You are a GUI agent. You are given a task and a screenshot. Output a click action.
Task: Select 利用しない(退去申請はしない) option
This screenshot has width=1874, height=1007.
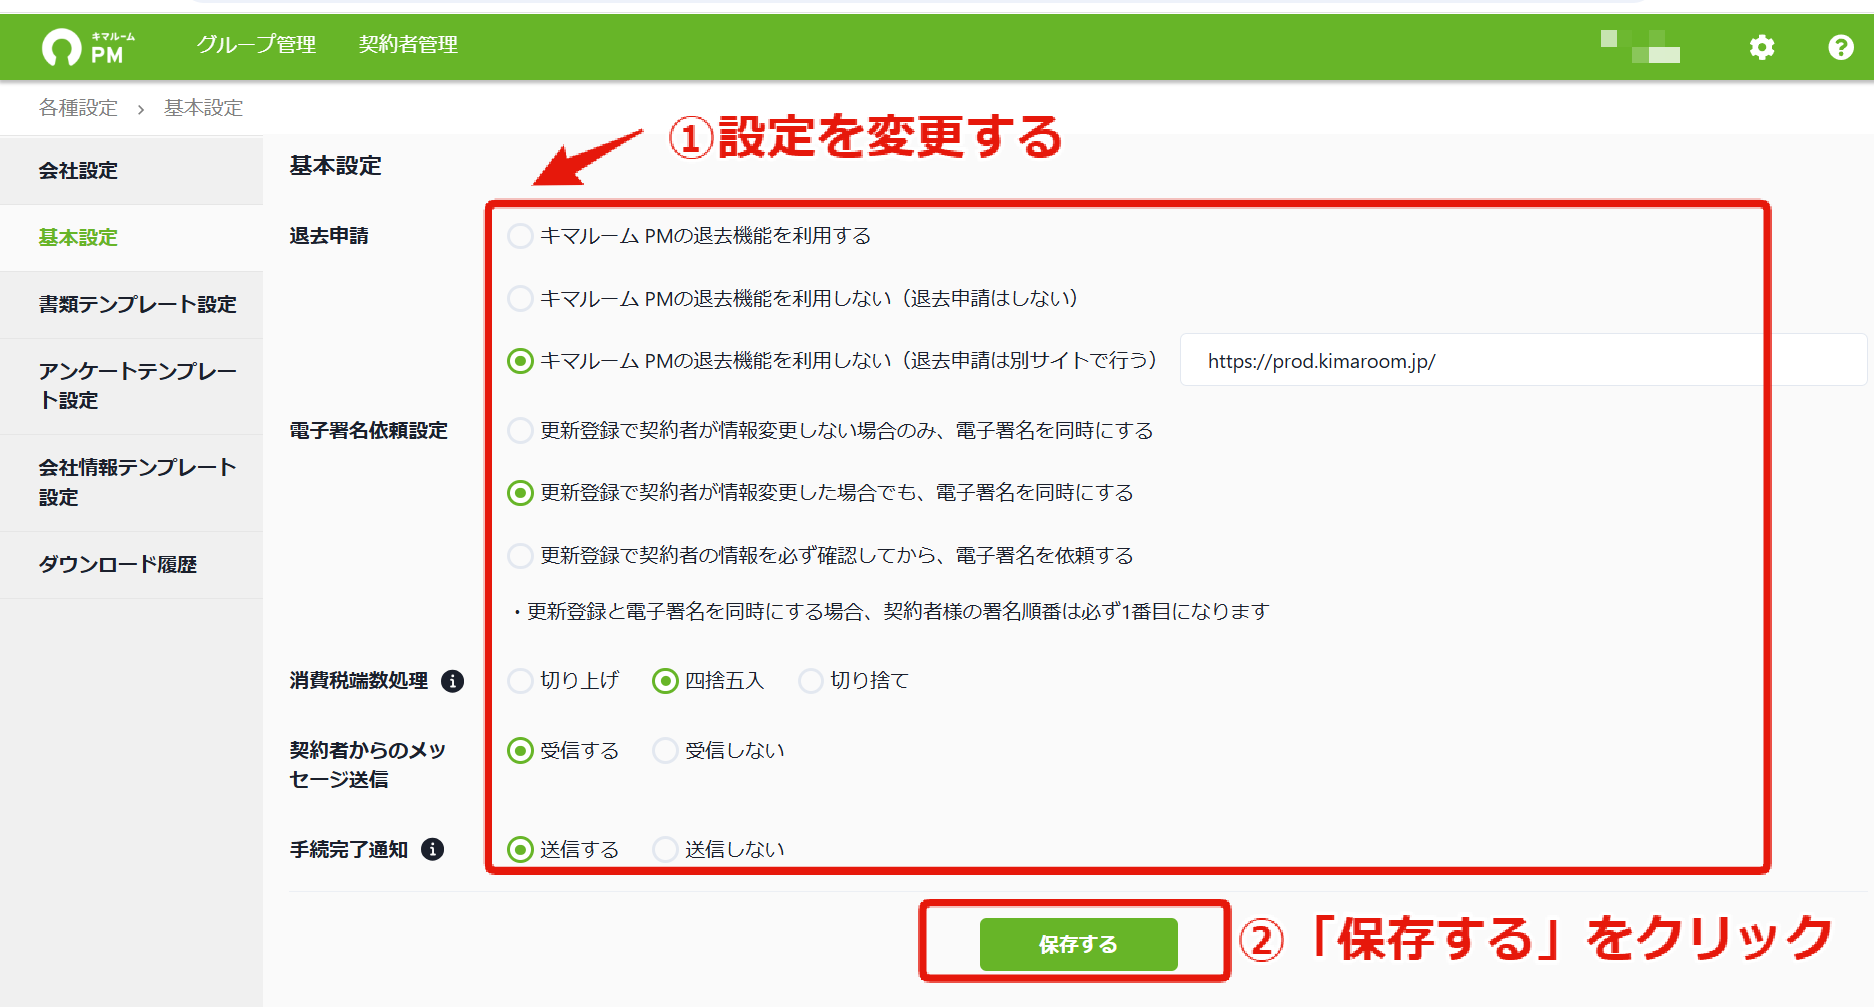coord(520,298)
